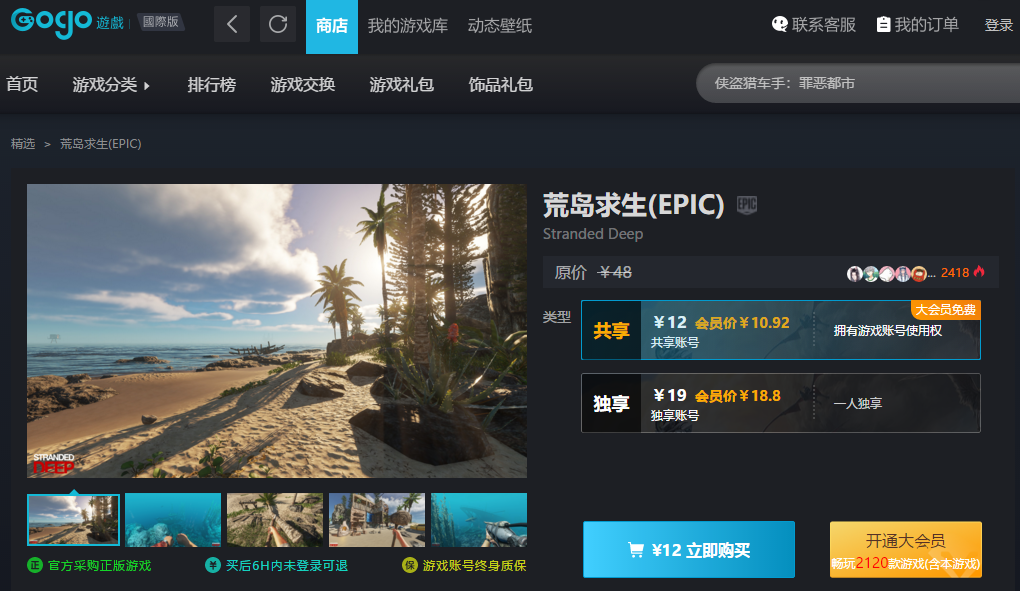Open the 我的游戏库 tab
Image resolution: width=1020 pixels, height=591 pixels.
[408, 26]
